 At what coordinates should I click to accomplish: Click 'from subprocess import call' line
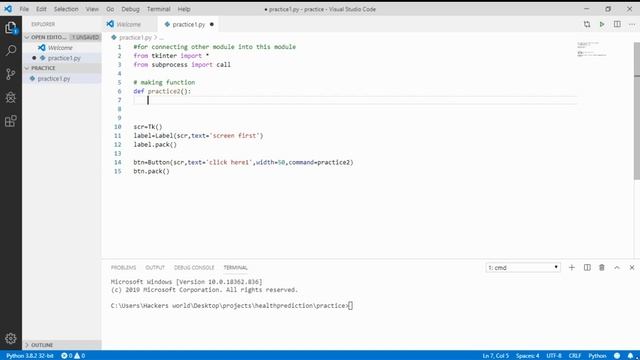[x=182, y=64]
